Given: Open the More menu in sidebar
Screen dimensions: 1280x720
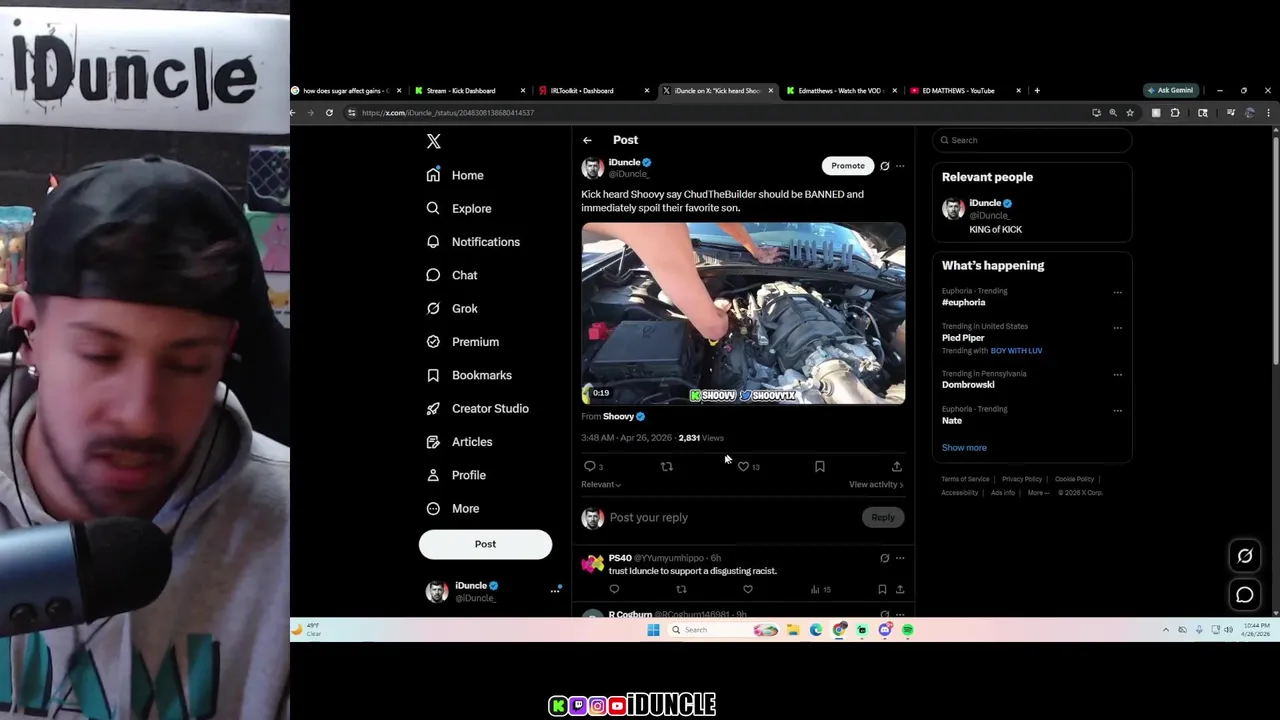Looking at the screenshot, I should click(453, 508).
